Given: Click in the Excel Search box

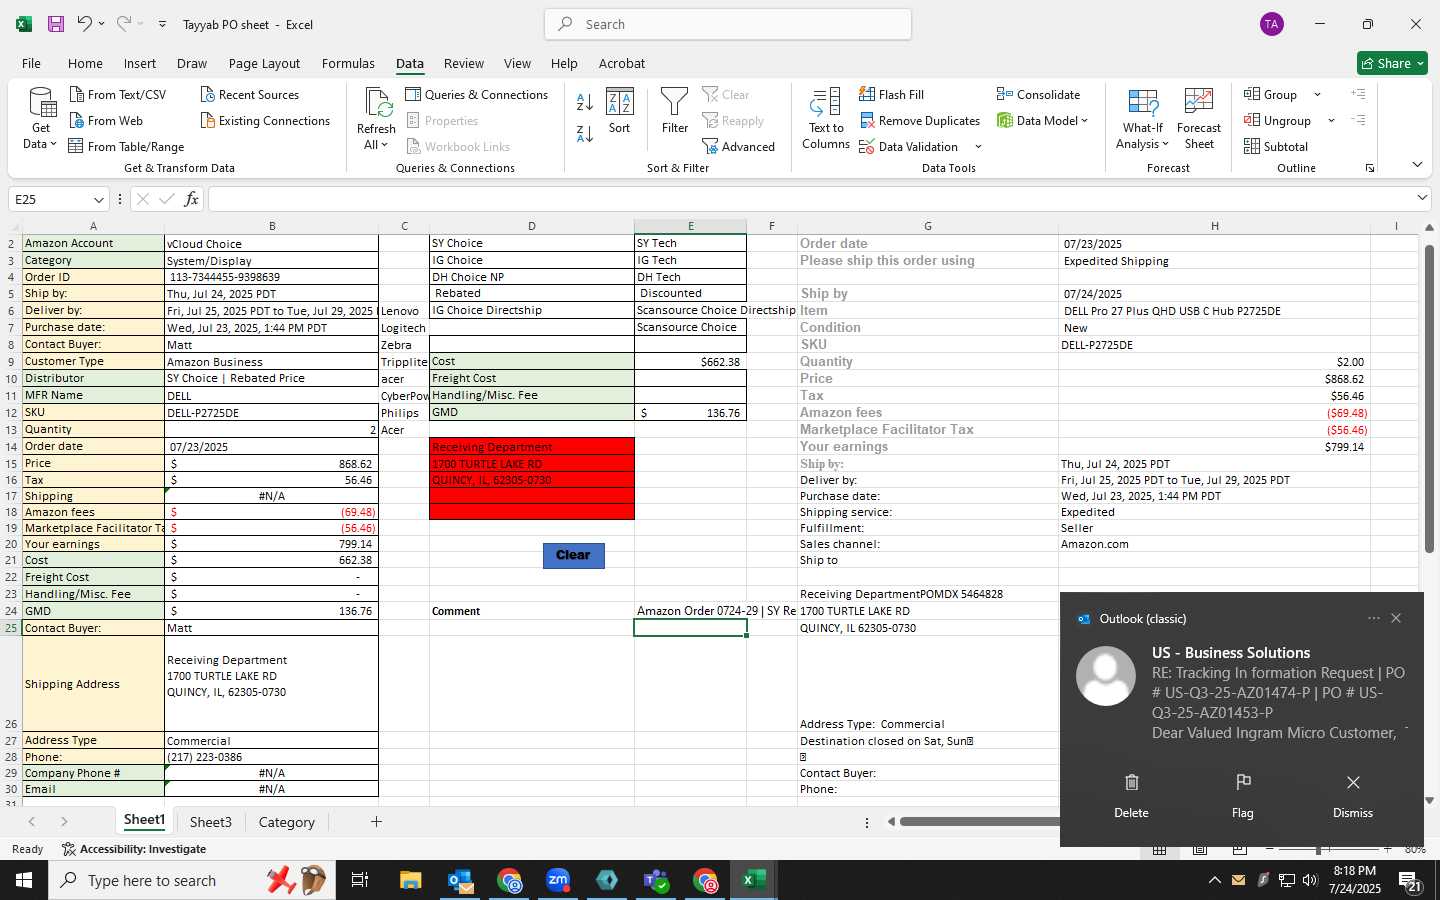Looking at the screenshot, I should (x=728, y=24).
